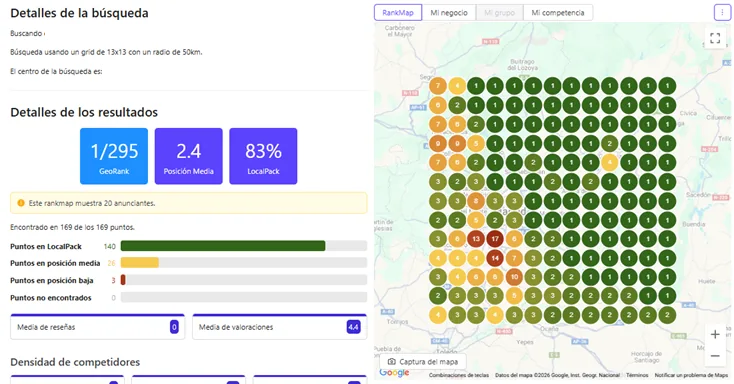The image size is (734, 384).
Task: Zoom out the map with minus button
Action: tap(715, 356)
